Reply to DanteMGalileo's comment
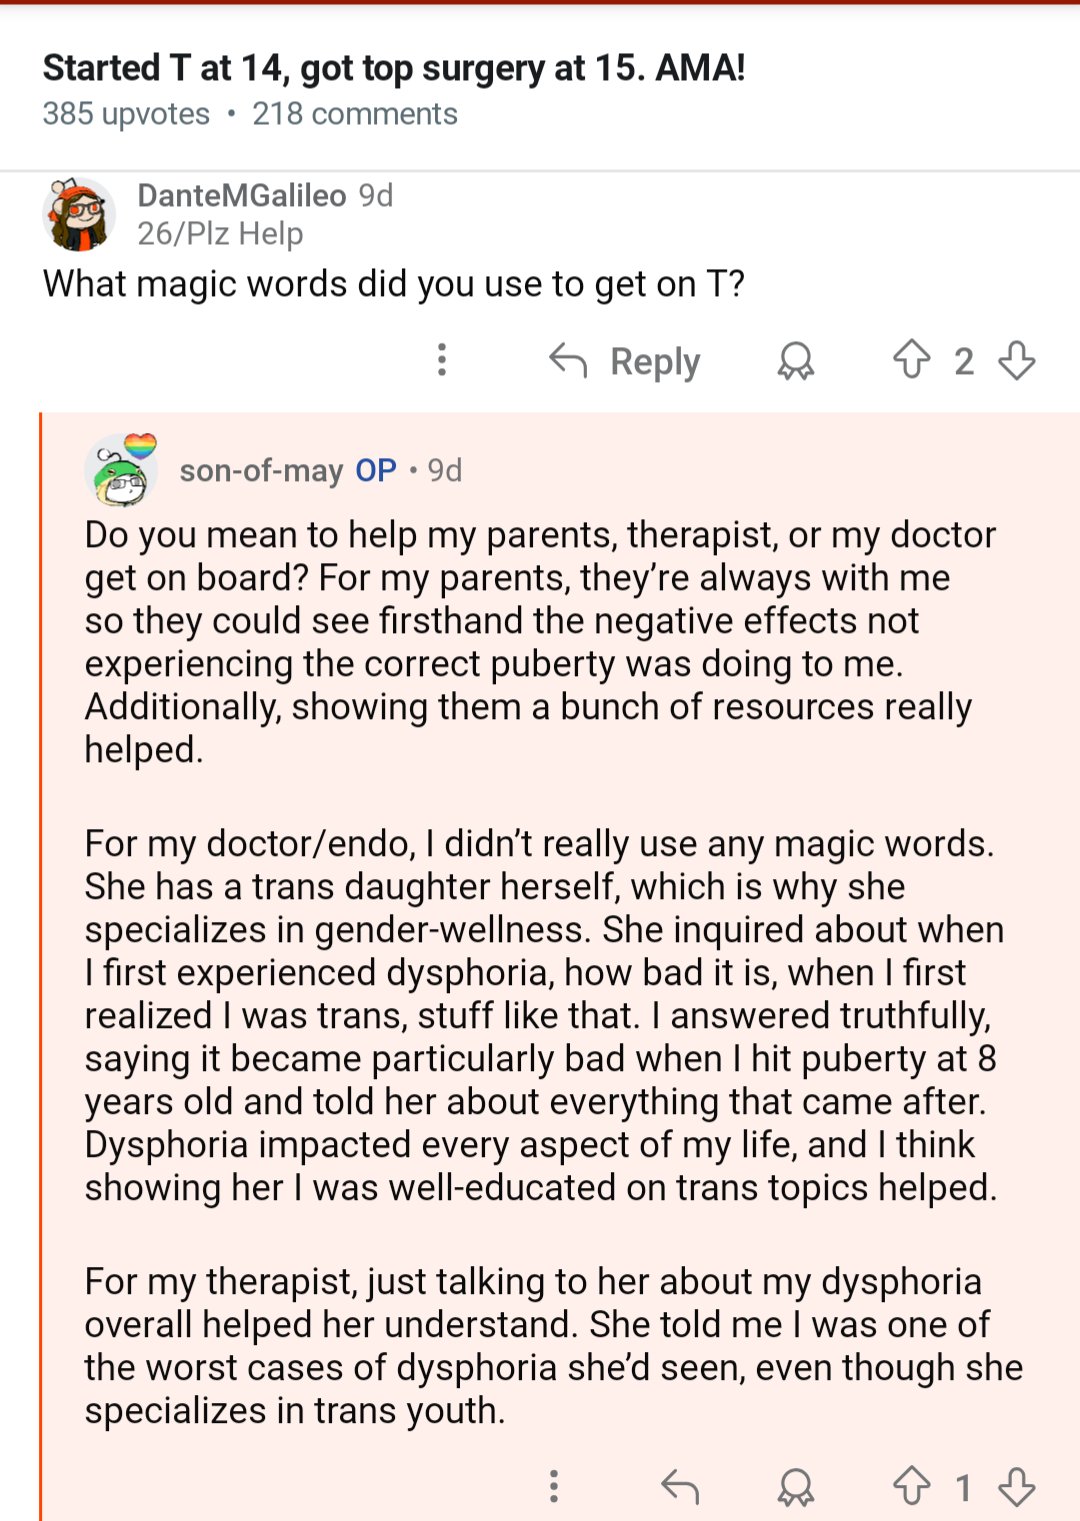 626,361
